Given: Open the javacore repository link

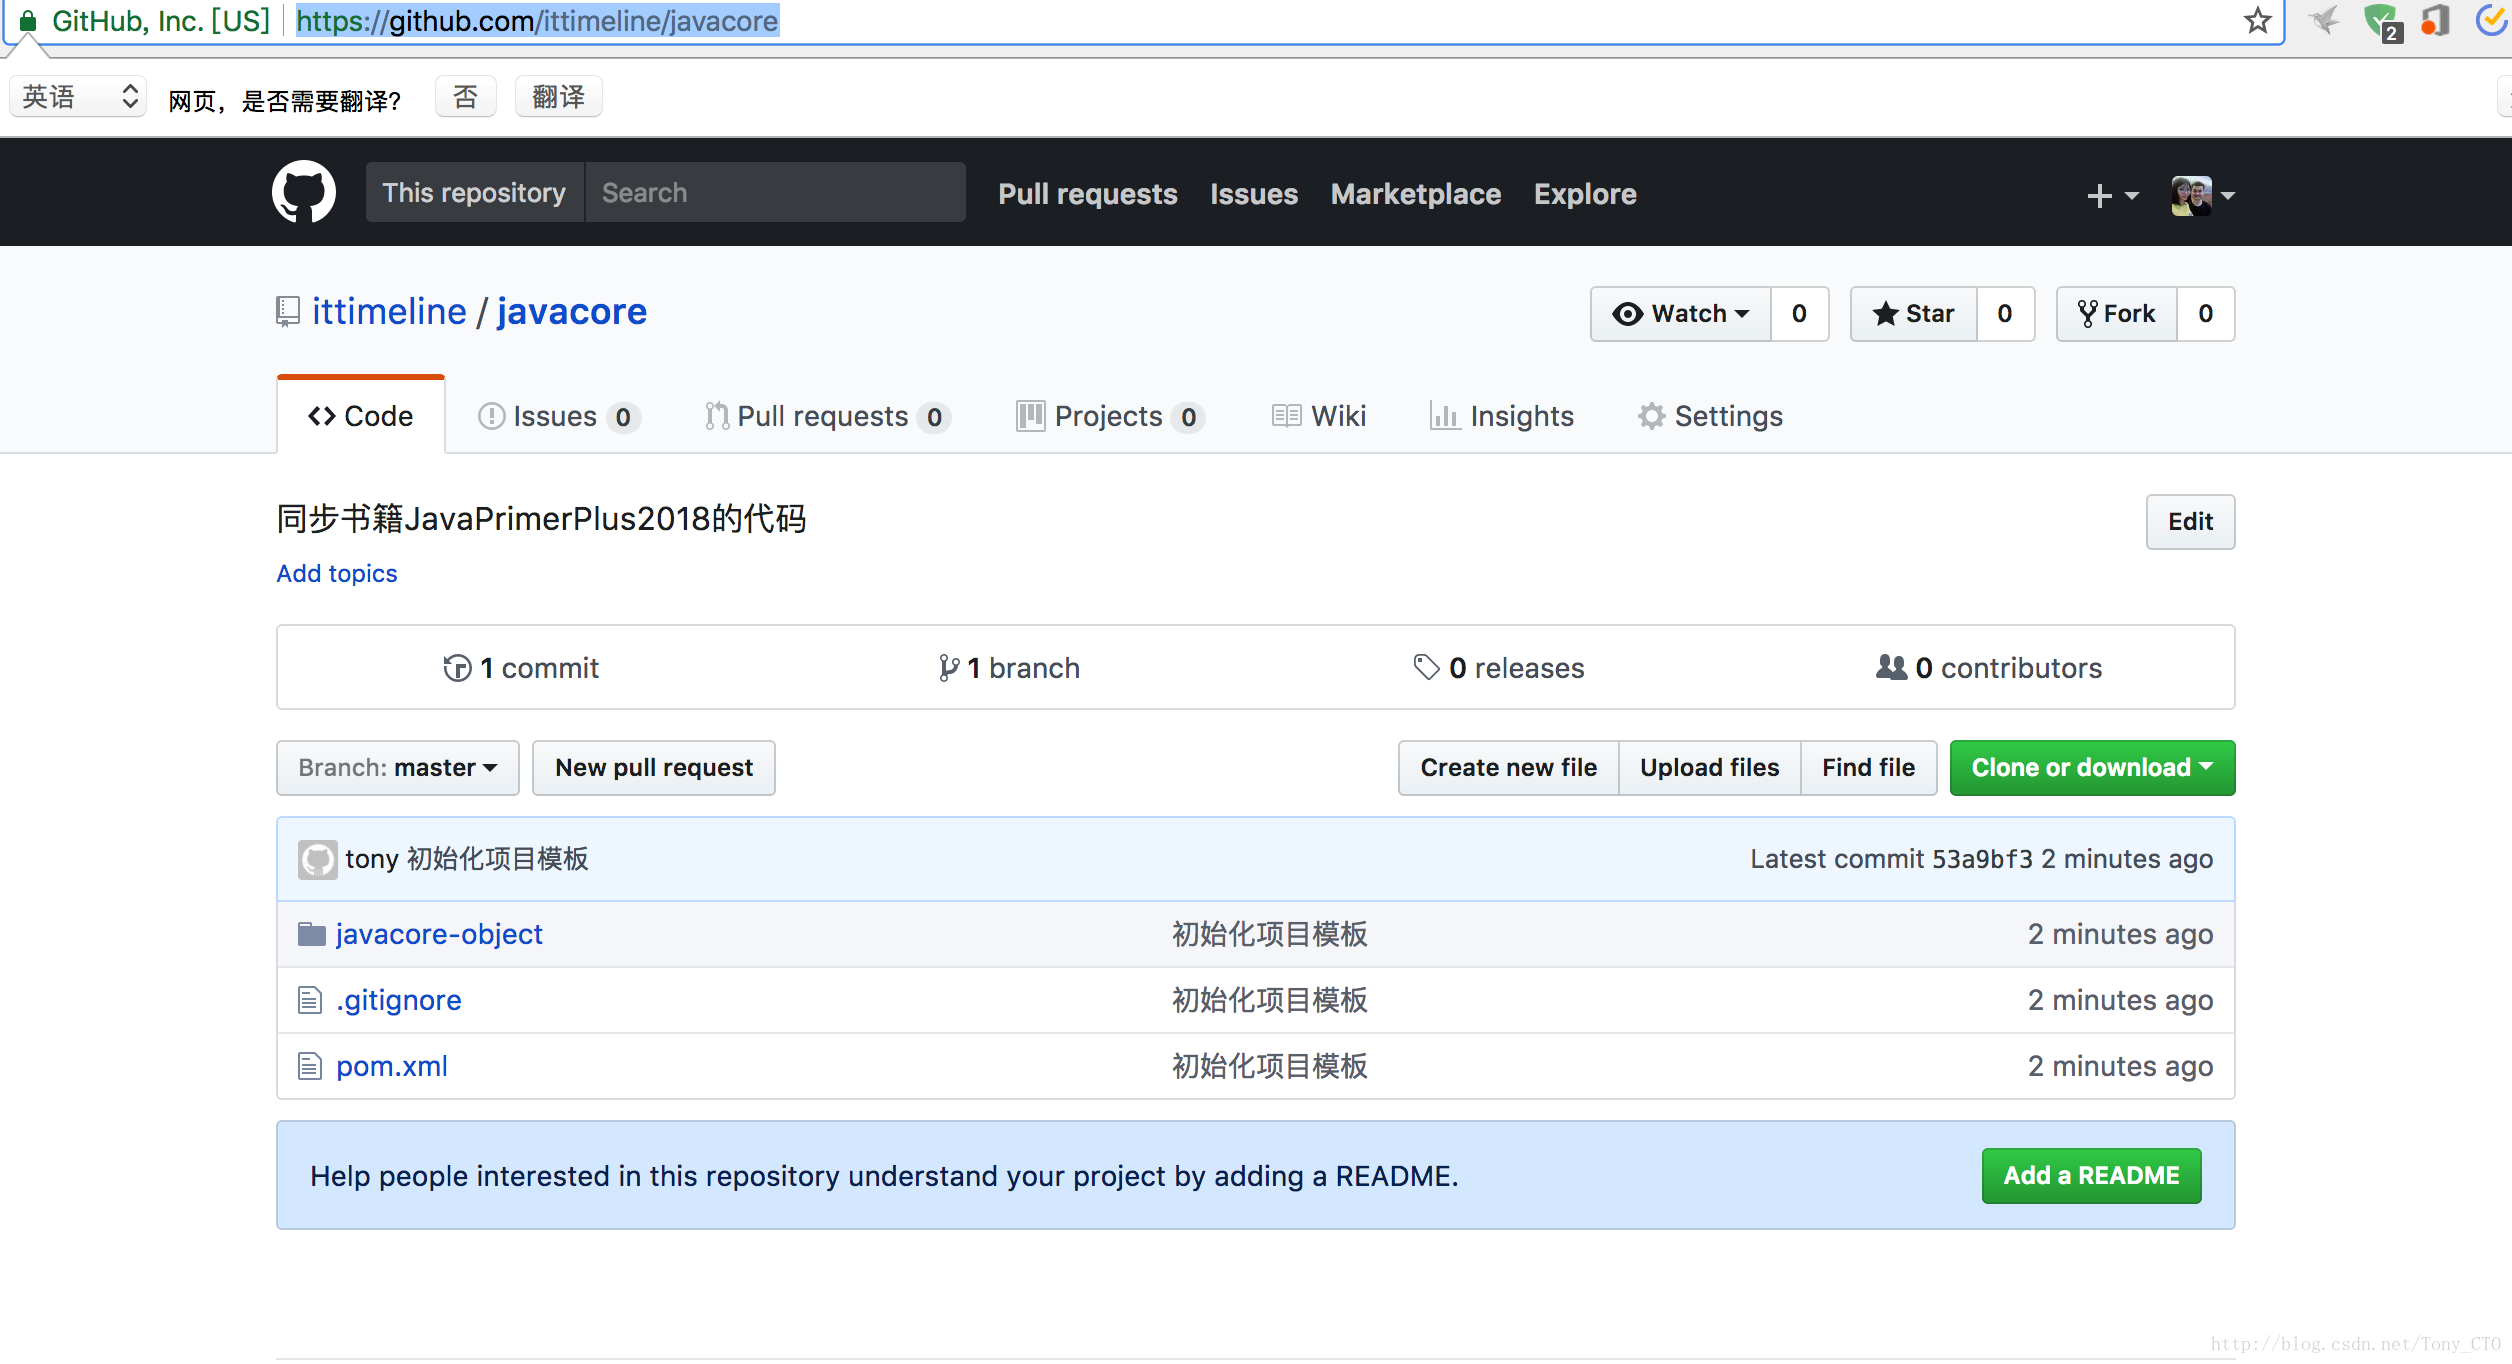Looking at the screenshot, I should tap(572, 312).
